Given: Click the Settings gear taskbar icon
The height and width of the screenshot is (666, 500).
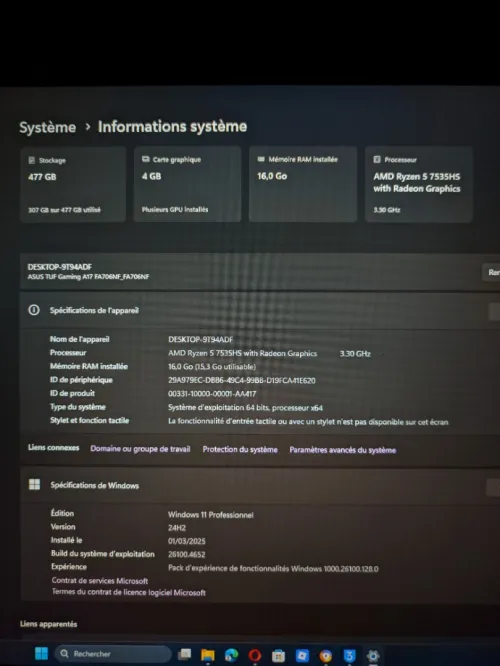Looking at the screenshot, I should [x=373, y=656].
